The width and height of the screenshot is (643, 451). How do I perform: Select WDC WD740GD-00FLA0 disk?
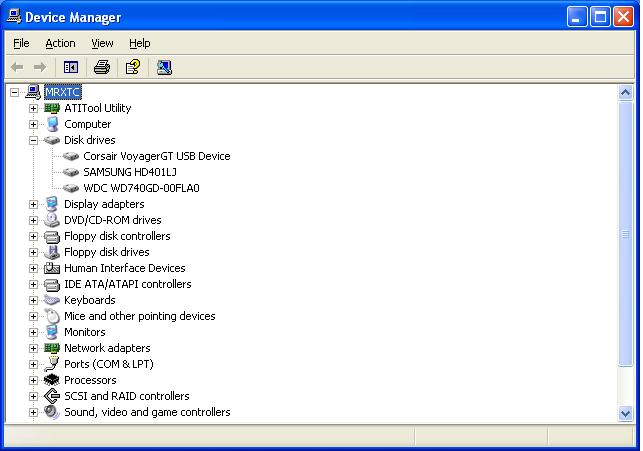pyautogui.click(x=141, y=188)
